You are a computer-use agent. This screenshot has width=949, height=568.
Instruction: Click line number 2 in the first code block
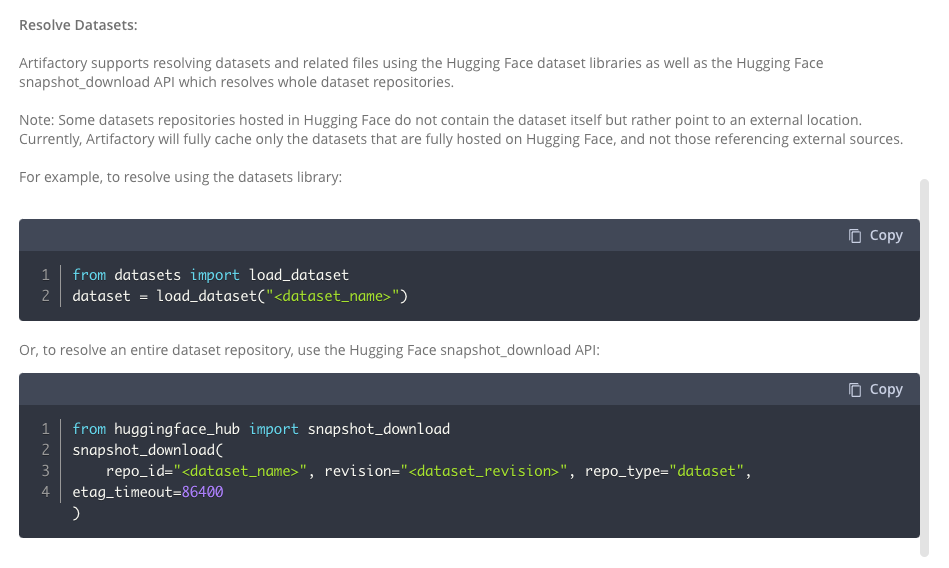click(45, 296)
